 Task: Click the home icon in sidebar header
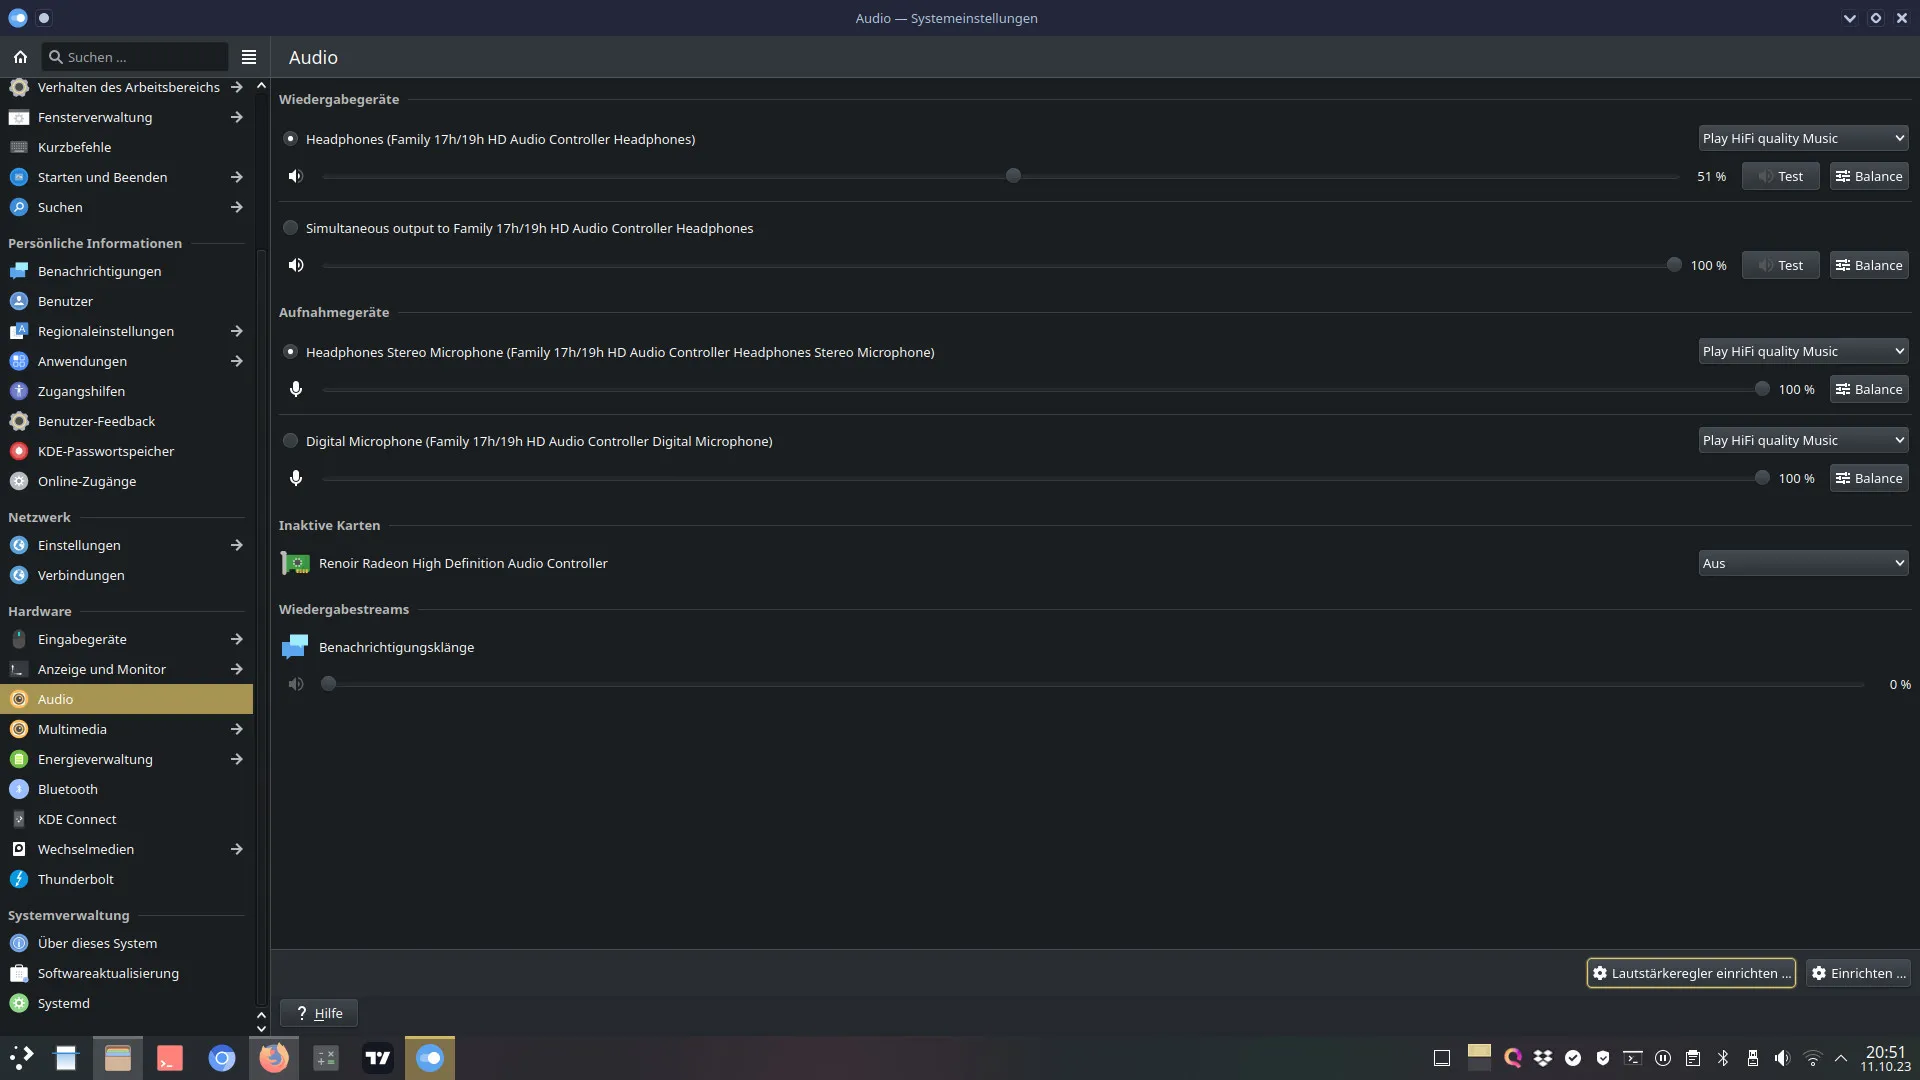click(20, 57)
